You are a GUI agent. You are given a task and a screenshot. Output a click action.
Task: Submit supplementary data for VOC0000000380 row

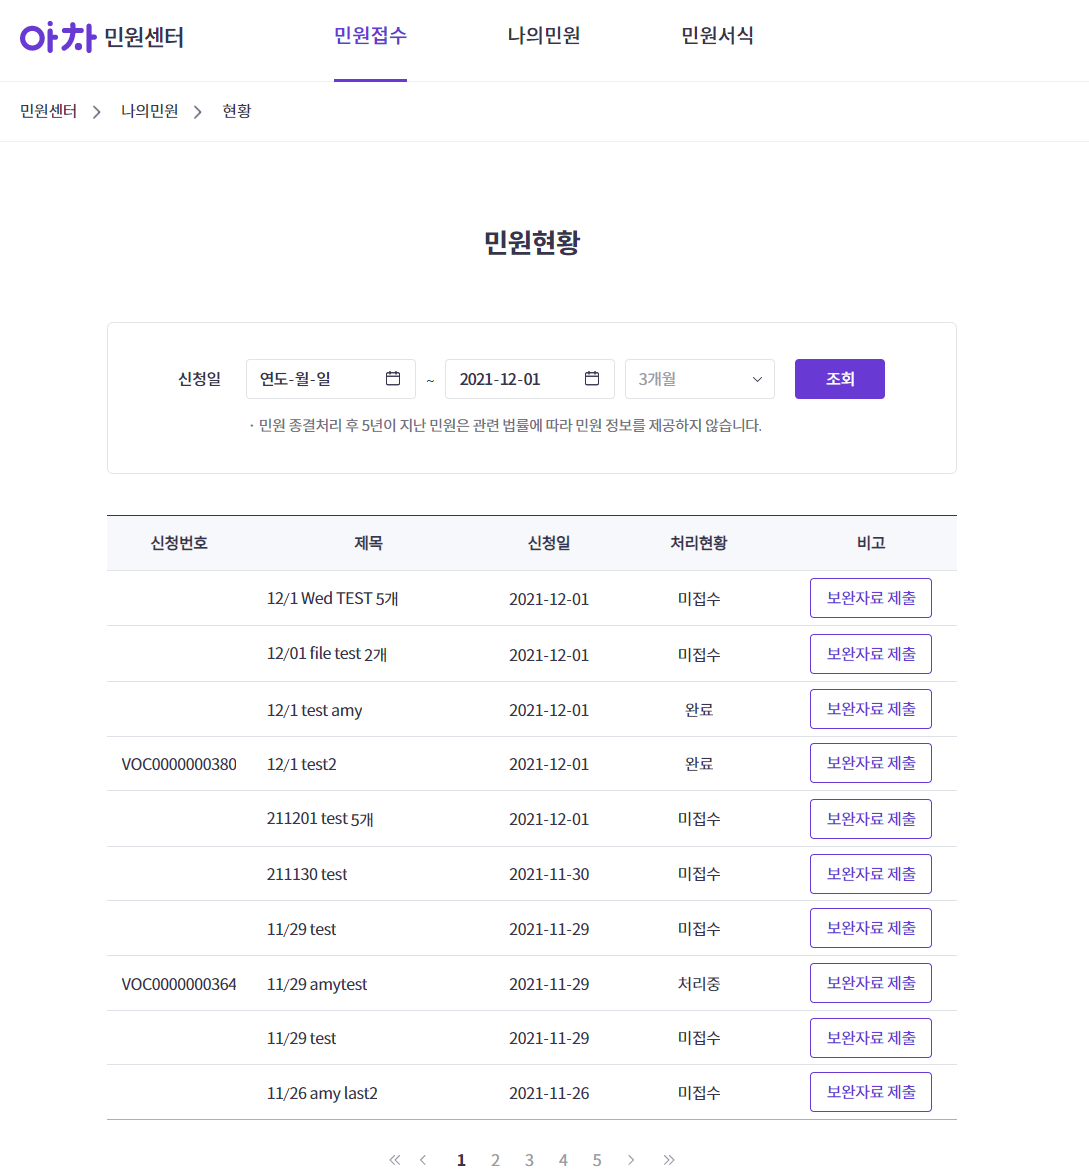pos(870,763)
